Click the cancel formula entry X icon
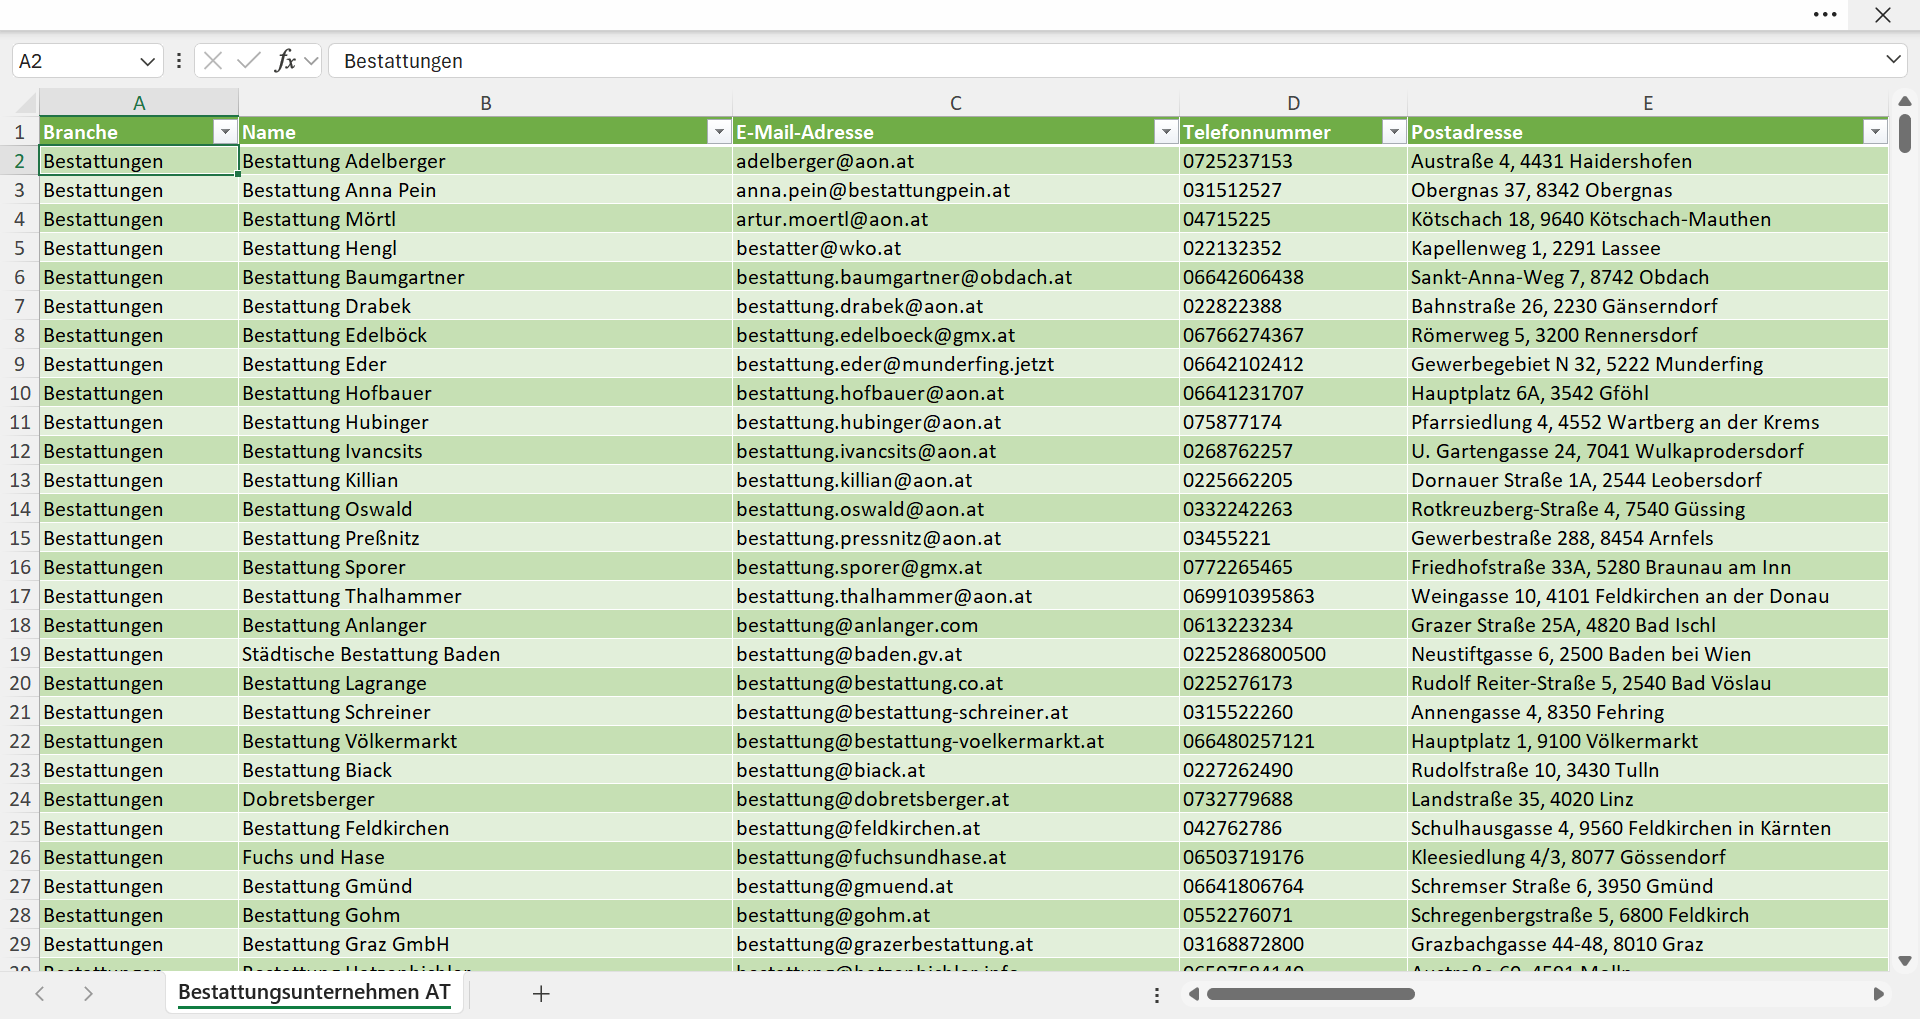This screenshot has height=1019, width=1920. pyautogui.click(x=212, y=61)
